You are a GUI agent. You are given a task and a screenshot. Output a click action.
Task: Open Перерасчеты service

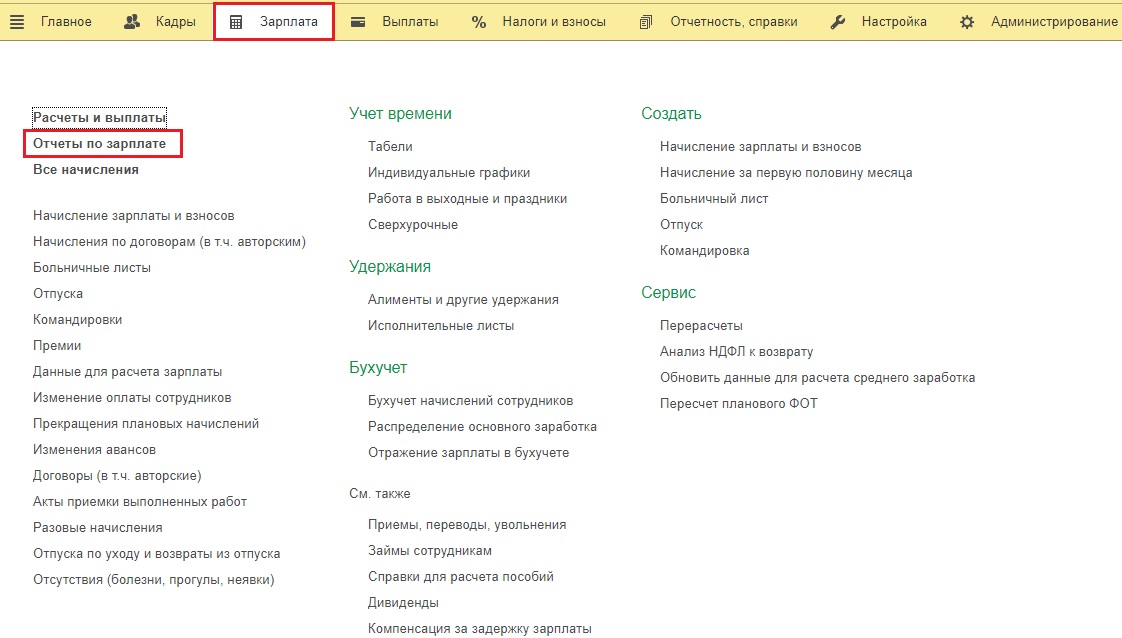tap(701, 325)
